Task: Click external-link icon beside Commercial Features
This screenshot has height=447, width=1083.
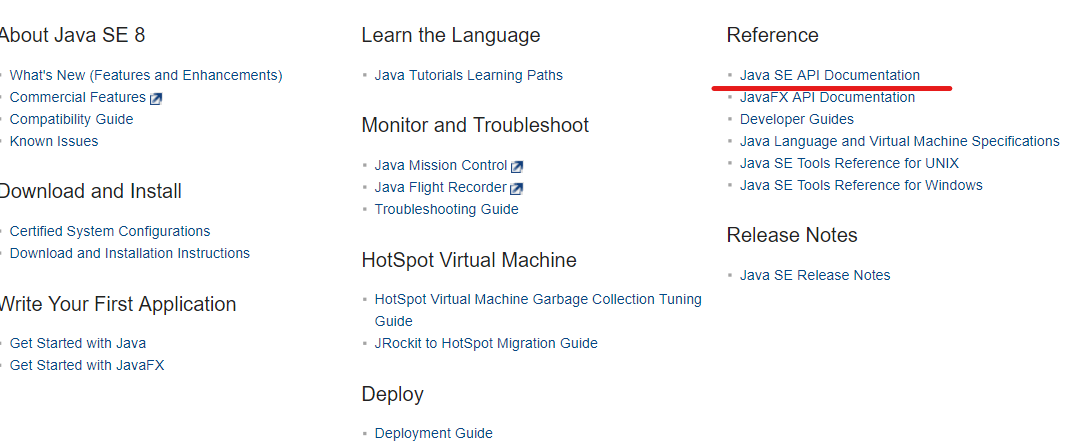Action: point(155,99)
